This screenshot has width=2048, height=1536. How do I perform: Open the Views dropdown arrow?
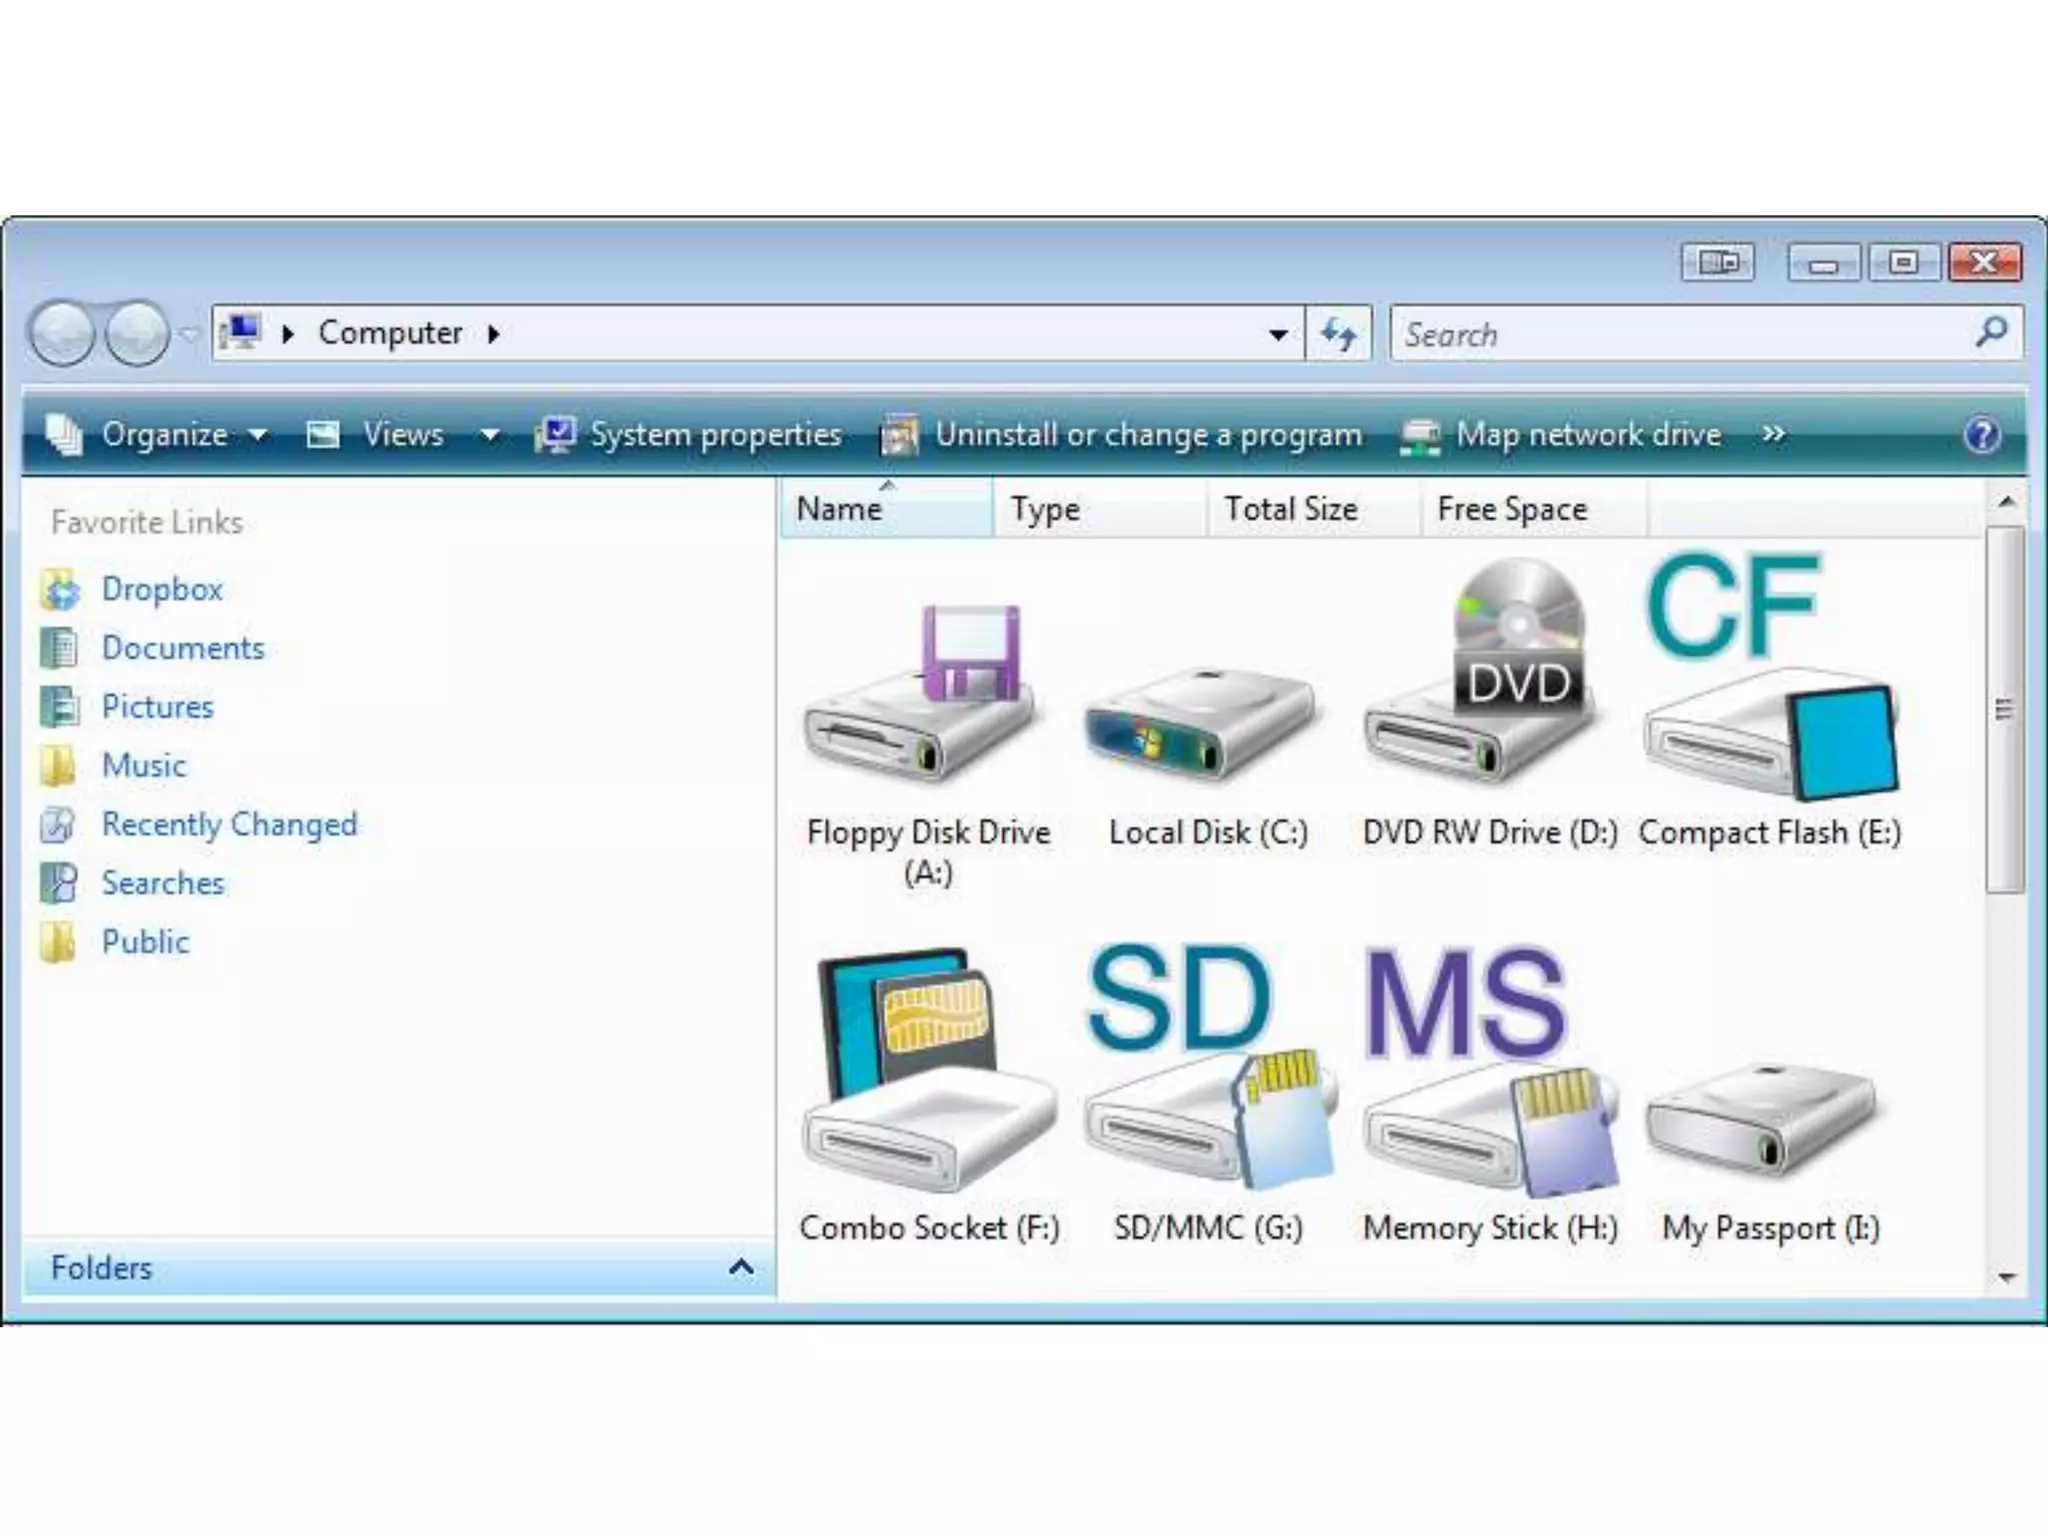[x=489, y=435]
